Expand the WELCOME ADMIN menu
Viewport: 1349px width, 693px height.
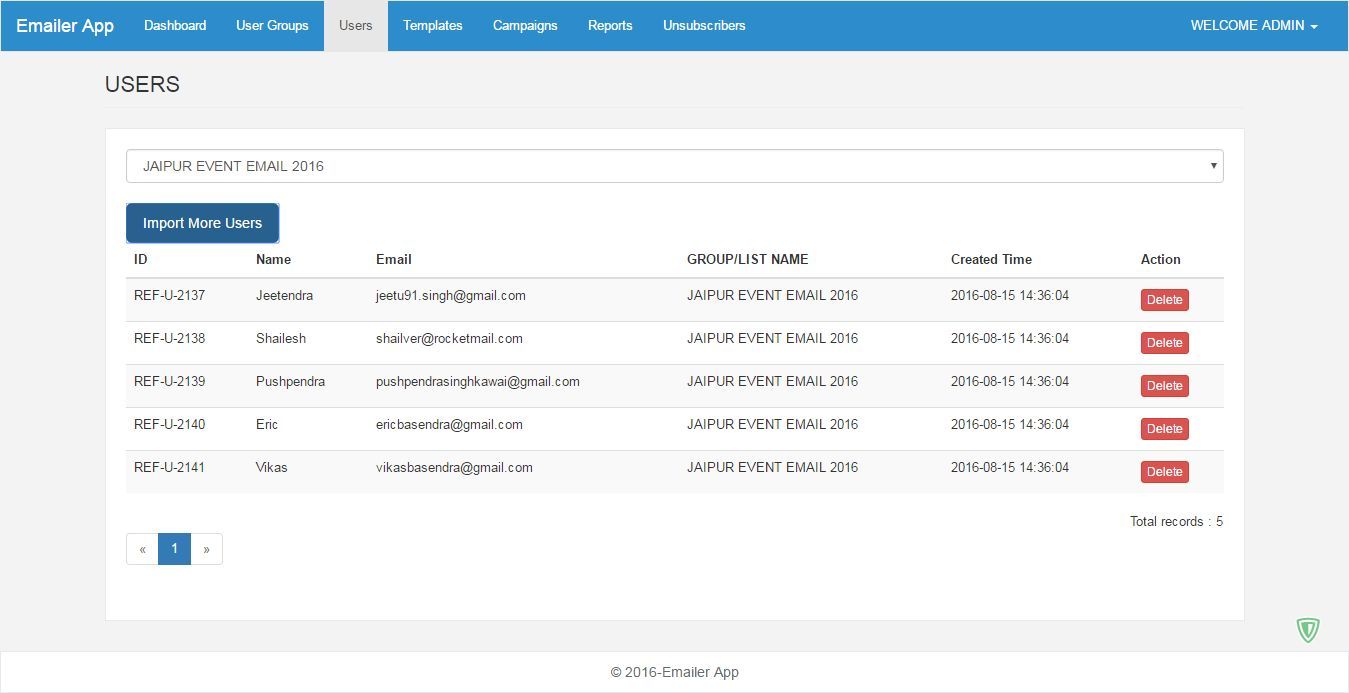click(1253, 26)
